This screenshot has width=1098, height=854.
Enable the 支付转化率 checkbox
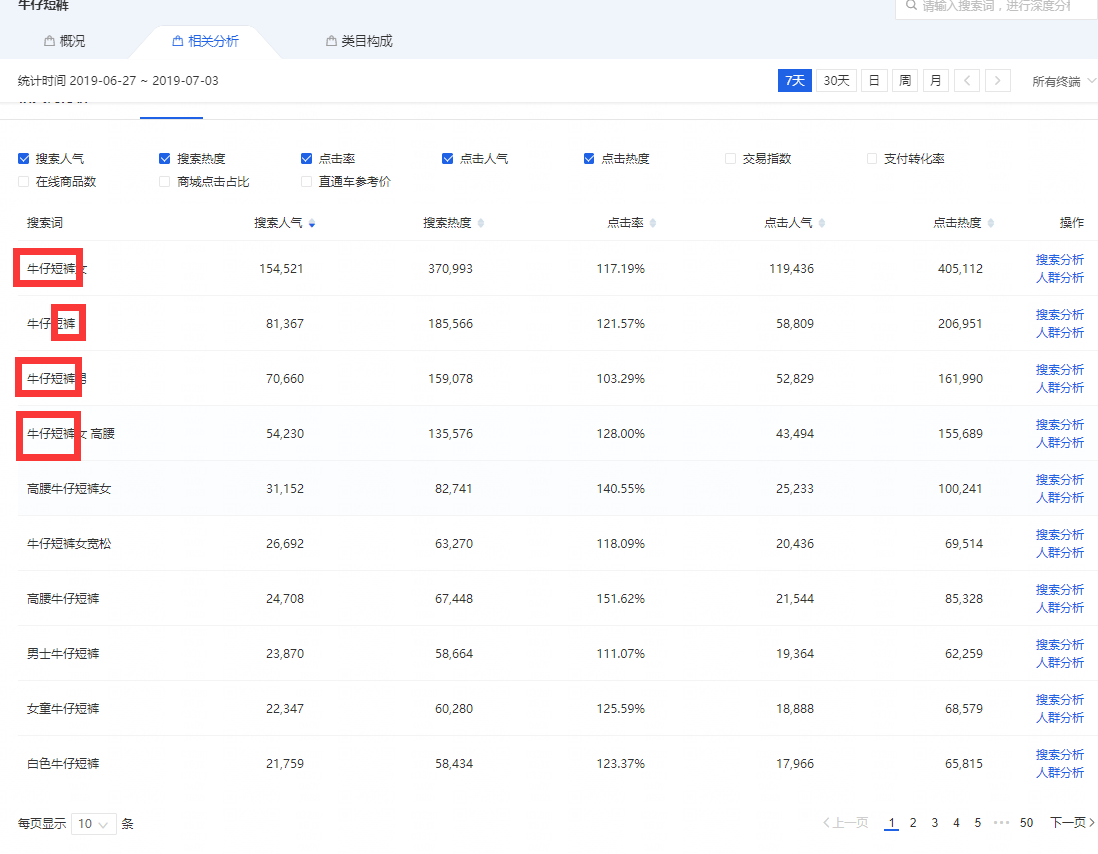coord(872,159)
